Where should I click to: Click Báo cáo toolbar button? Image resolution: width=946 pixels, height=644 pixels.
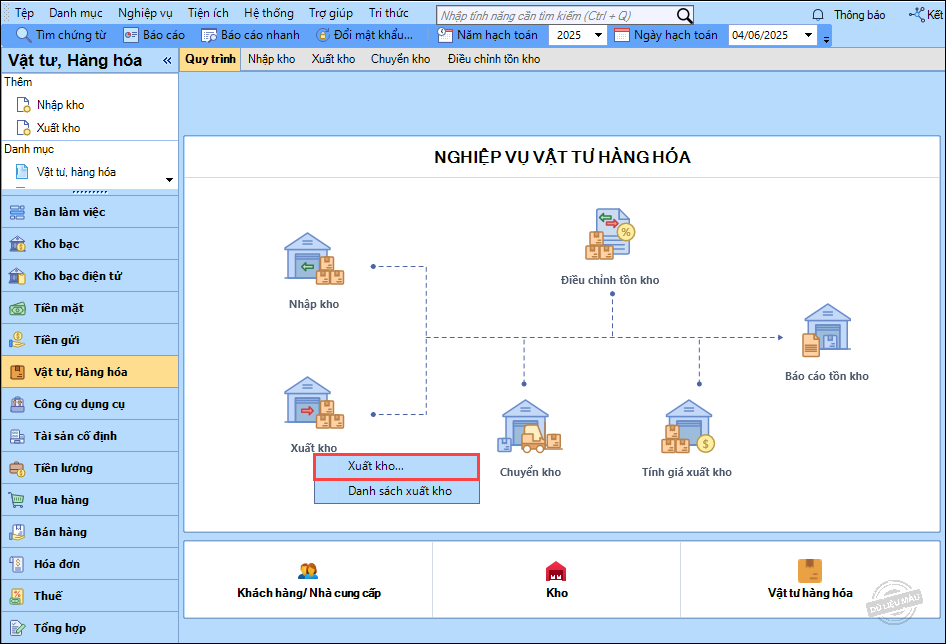click(x=154, y=35)
